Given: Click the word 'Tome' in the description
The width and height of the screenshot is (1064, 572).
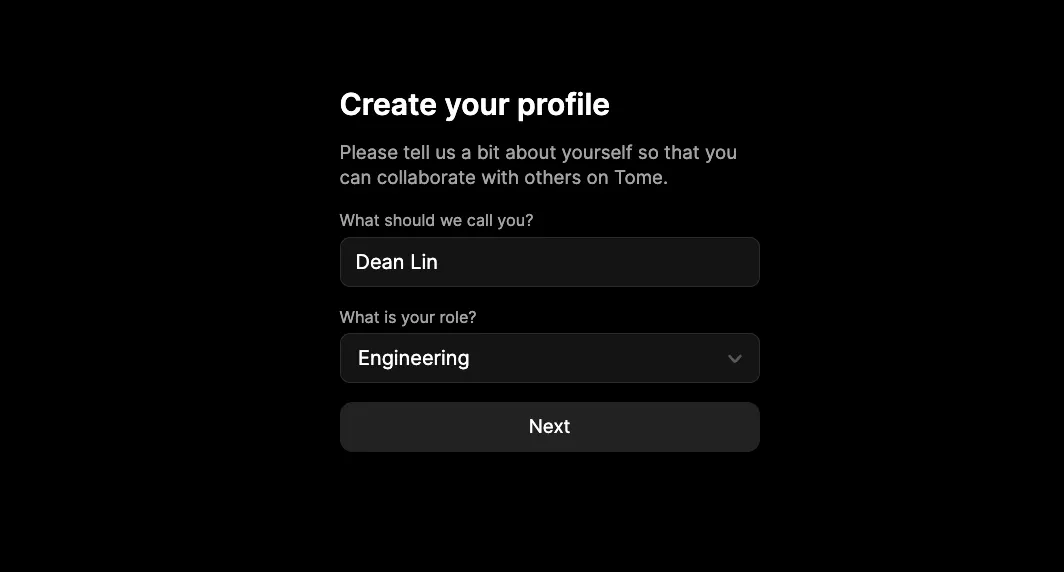Looking at the screenshot, I should coord(638,178).
